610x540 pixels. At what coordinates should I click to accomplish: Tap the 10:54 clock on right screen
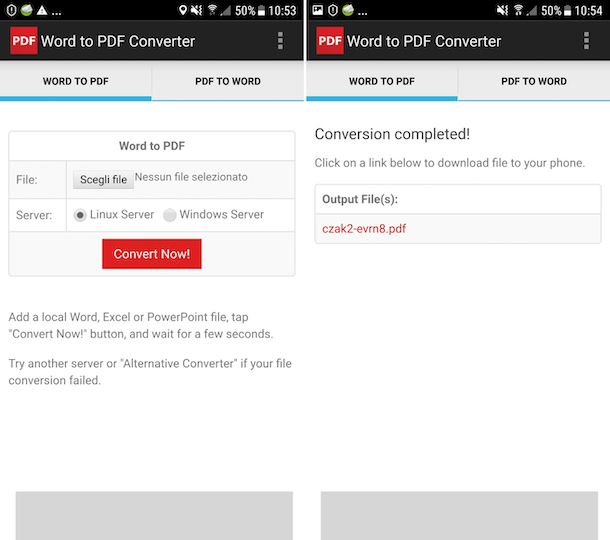(x=588, y=11)
